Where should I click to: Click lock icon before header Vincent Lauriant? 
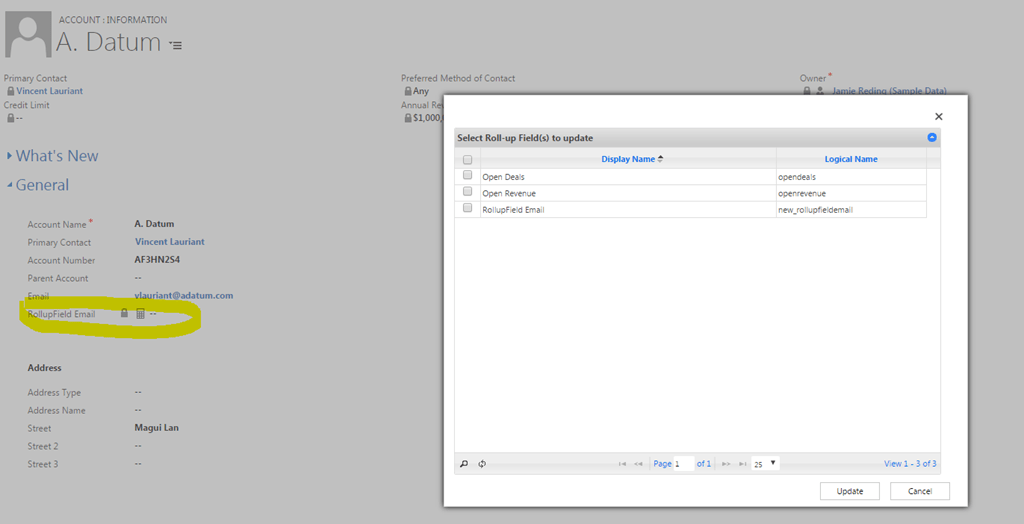tap(10, 91)
